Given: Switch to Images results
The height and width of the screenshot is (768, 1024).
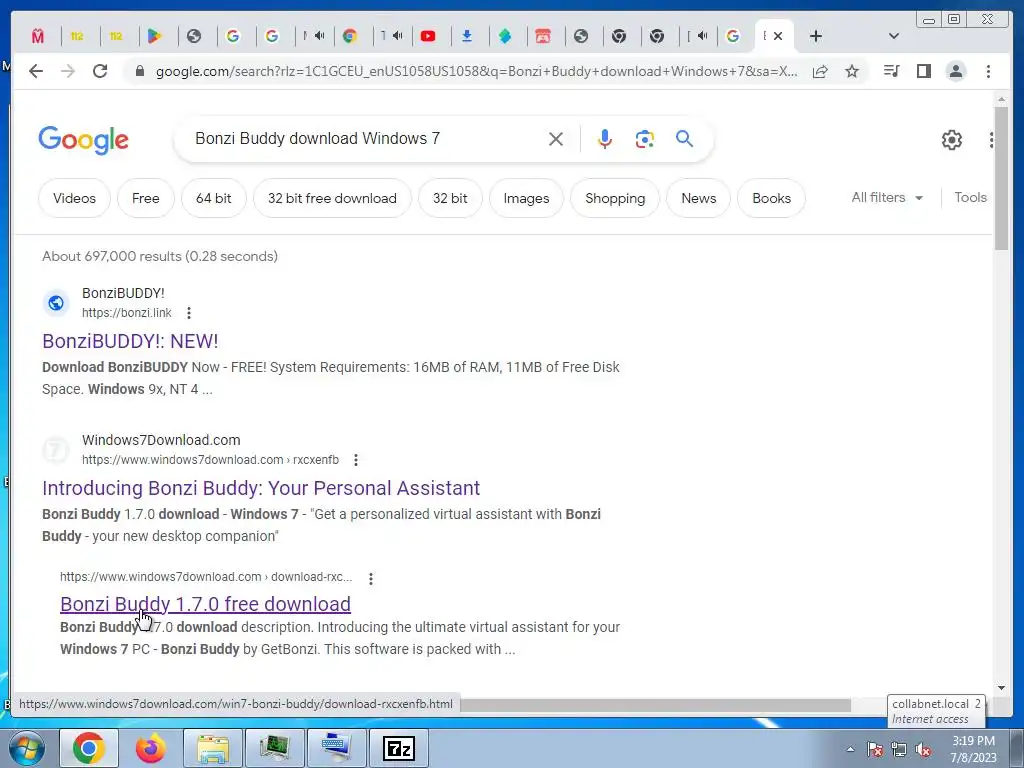Looking at the screenshot, I should (526, 198).
